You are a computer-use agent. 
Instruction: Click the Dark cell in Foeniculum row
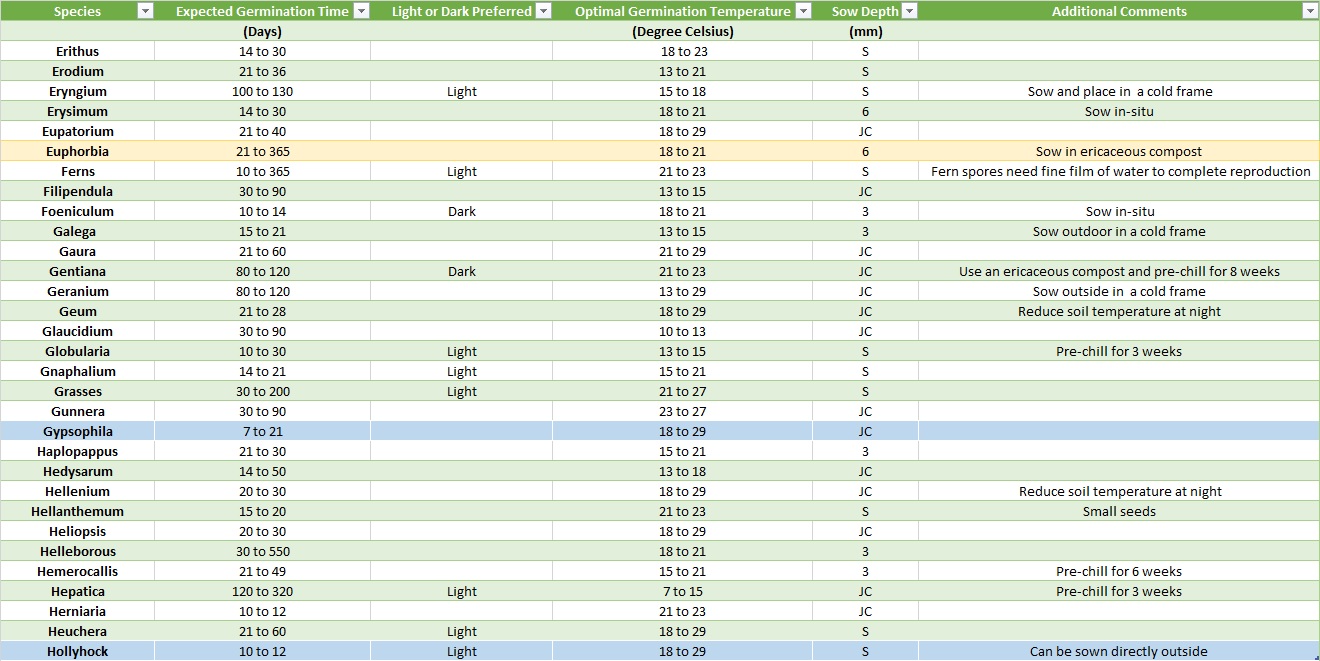[x=461, y=211]
